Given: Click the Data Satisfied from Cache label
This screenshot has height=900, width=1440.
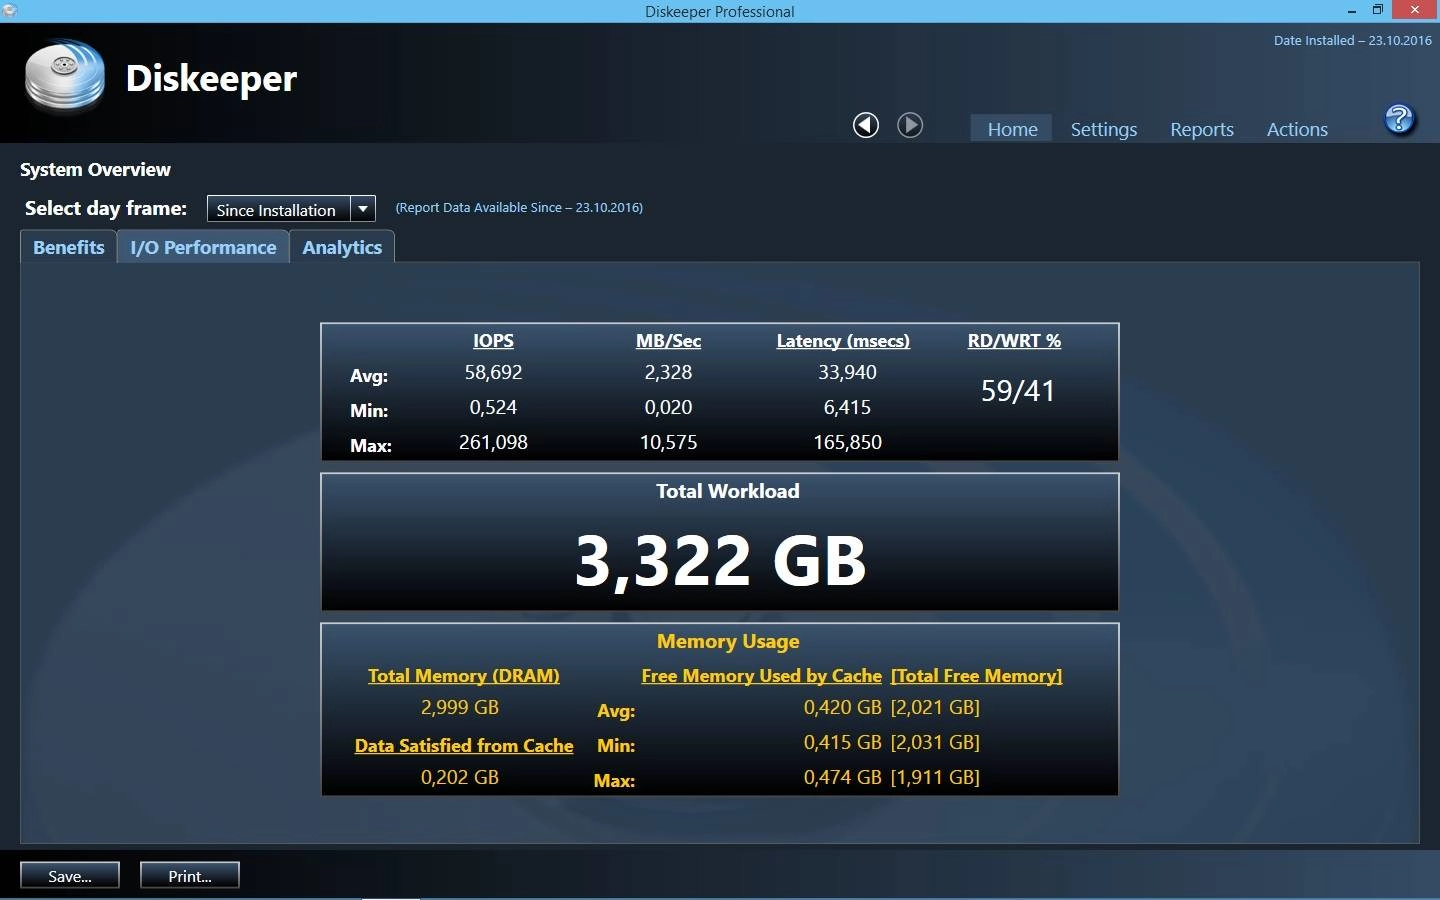Looking at the screenshot, I should pyautogui.click(x=464, y=746).
